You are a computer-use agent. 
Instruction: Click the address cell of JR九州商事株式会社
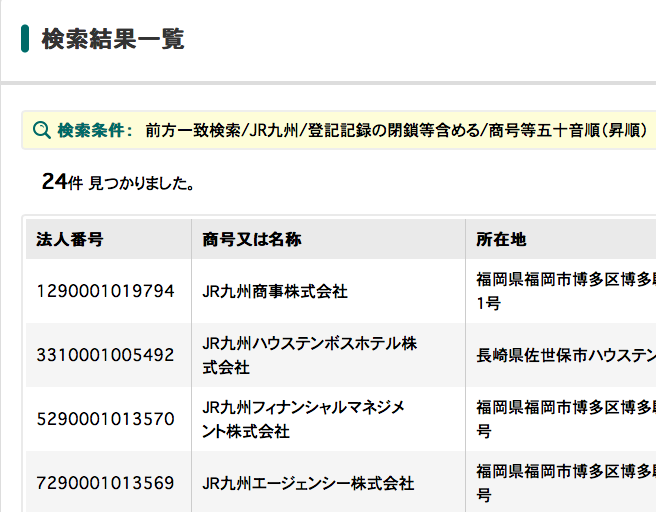tap(561, 291)
